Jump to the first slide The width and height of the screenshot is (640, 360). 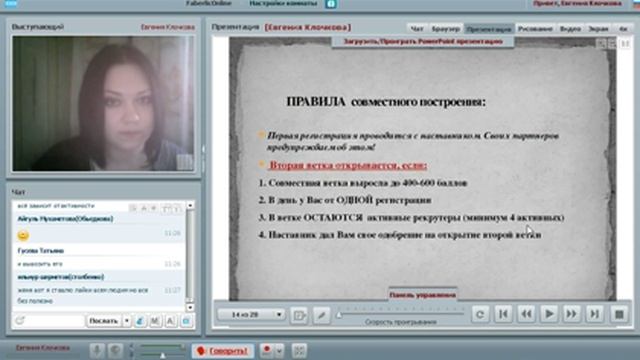pos(503,314)
